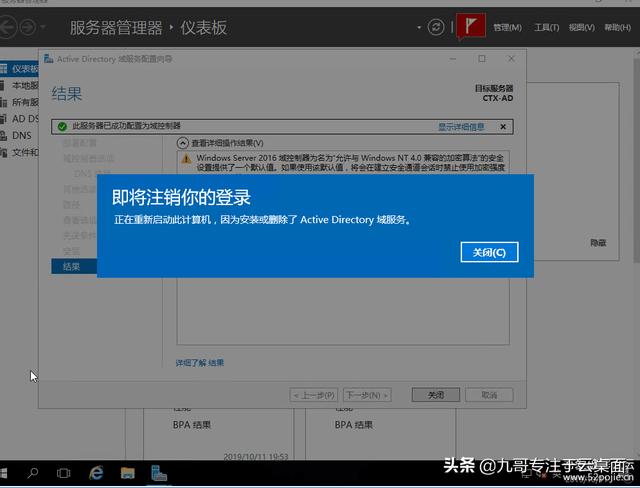Click the 隐藏 link on the dashboard

click(x=598, y=243)
